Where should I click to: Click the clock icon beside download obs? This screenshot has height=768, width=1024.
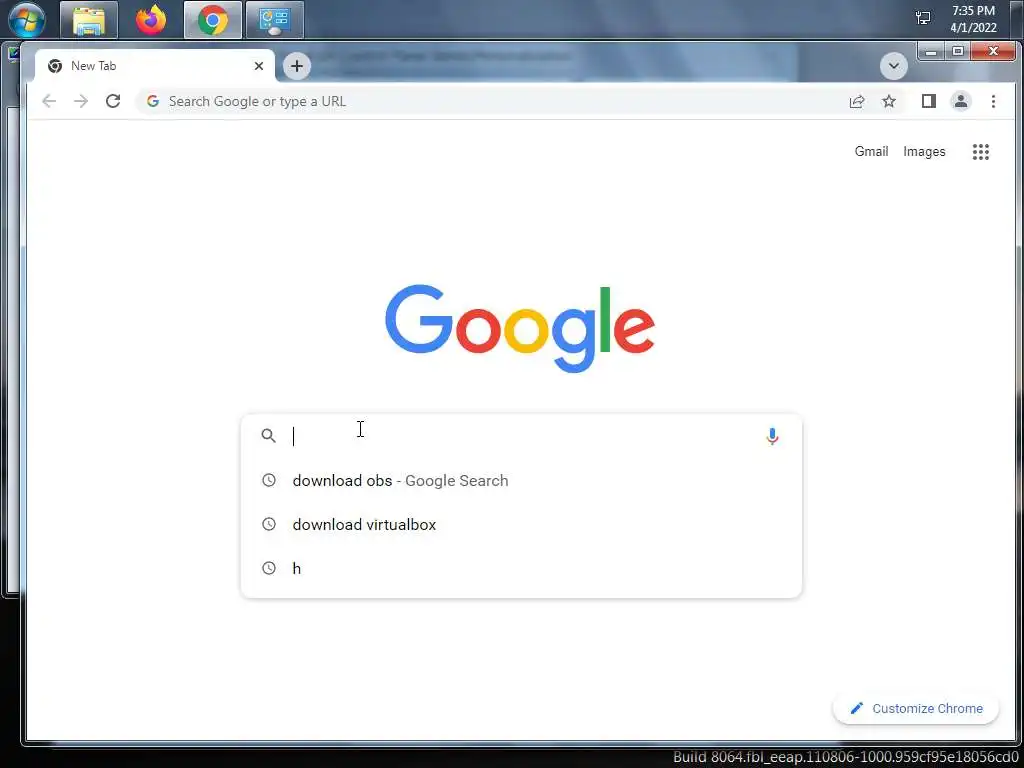268,480
